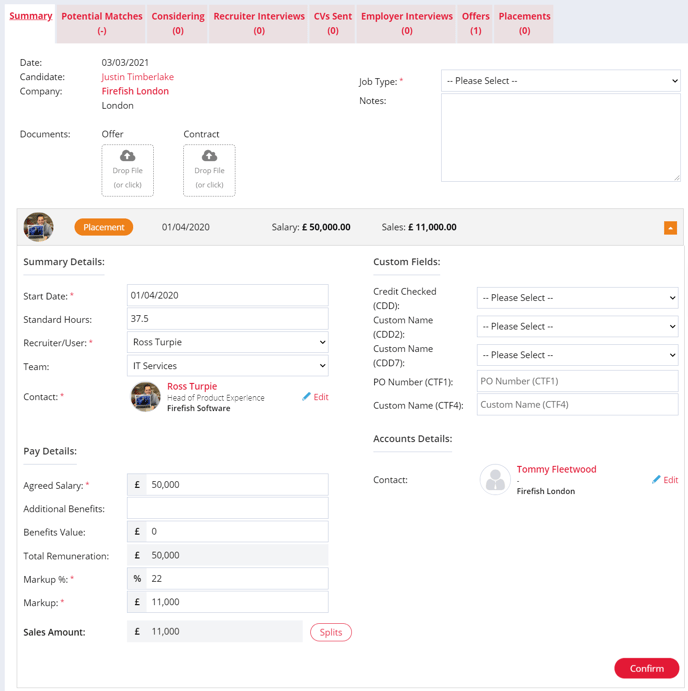
Task: Open the Credit Checked (CDD) dropdown
Action: [577, 298]
